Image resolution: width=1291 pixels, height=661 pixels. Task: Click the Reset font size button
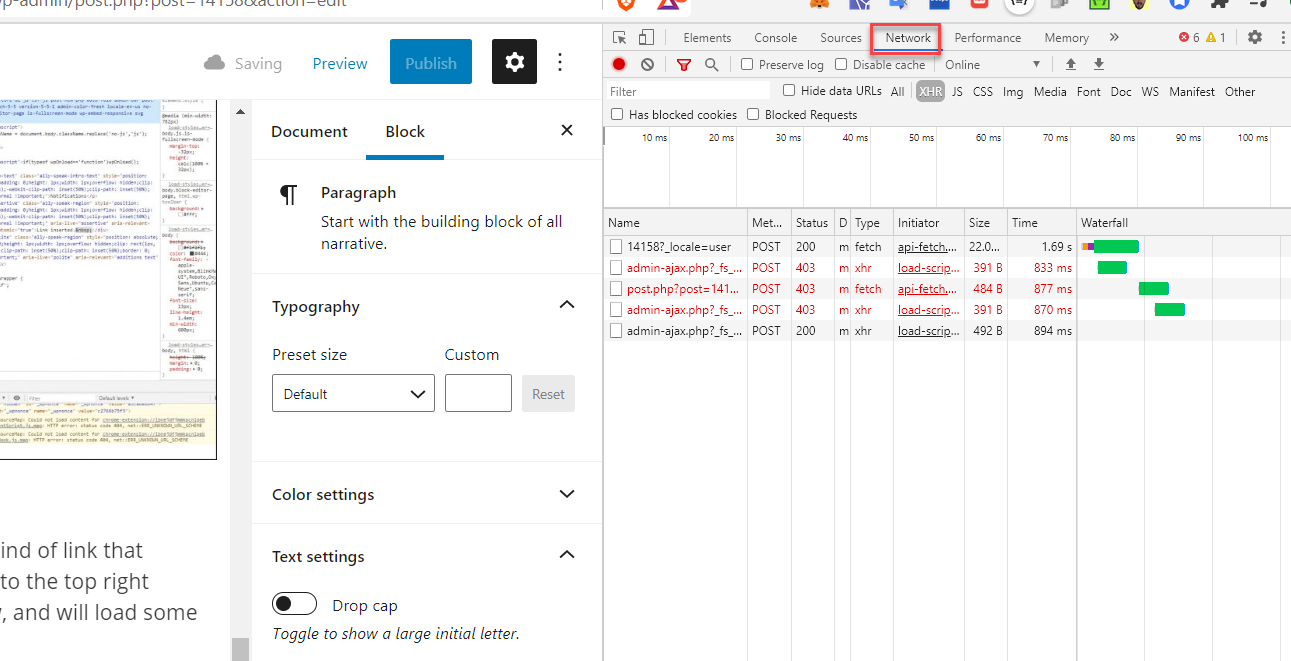548,393
